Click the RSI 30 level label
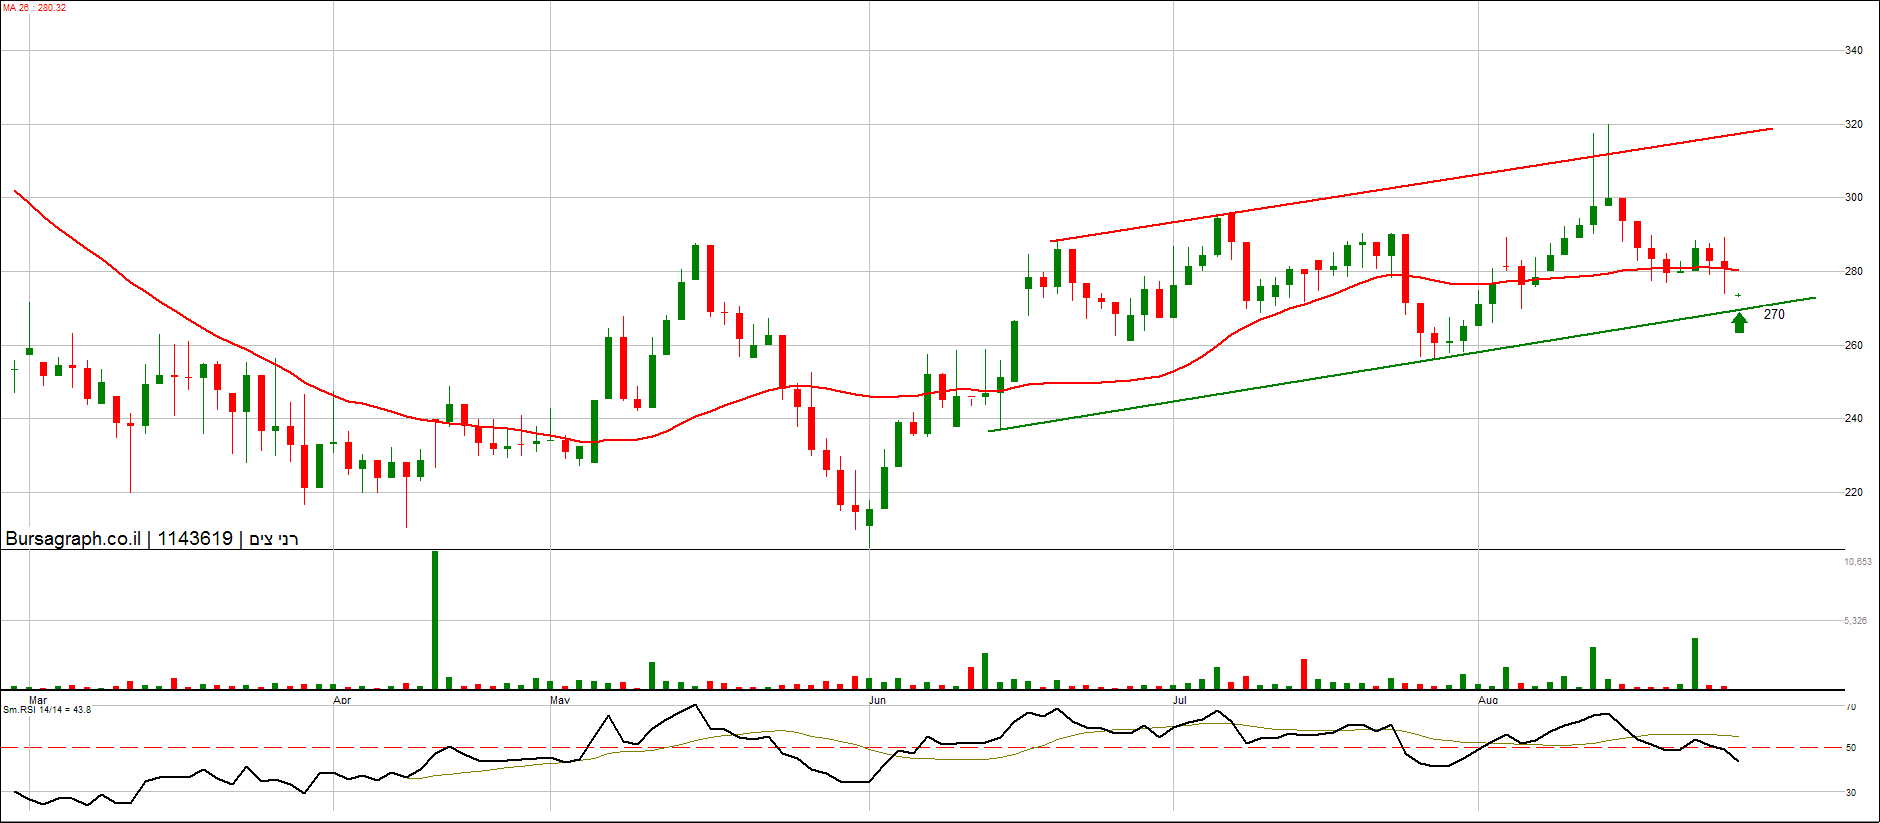The image size is (1880, 823). click(x=1850, y=793)
